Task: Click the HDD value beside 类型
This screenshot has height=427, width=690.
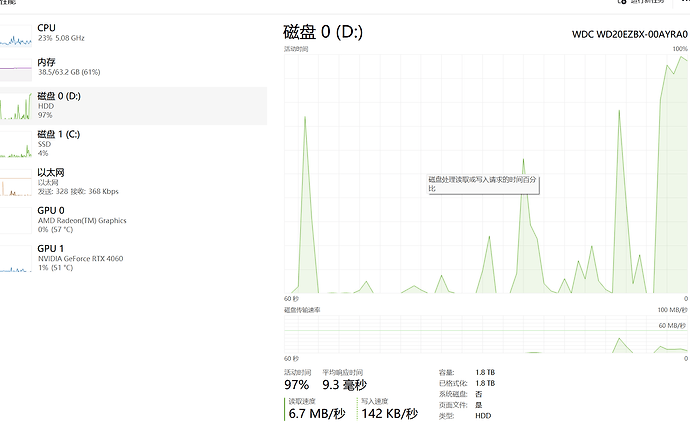Action: click(483, 416)
